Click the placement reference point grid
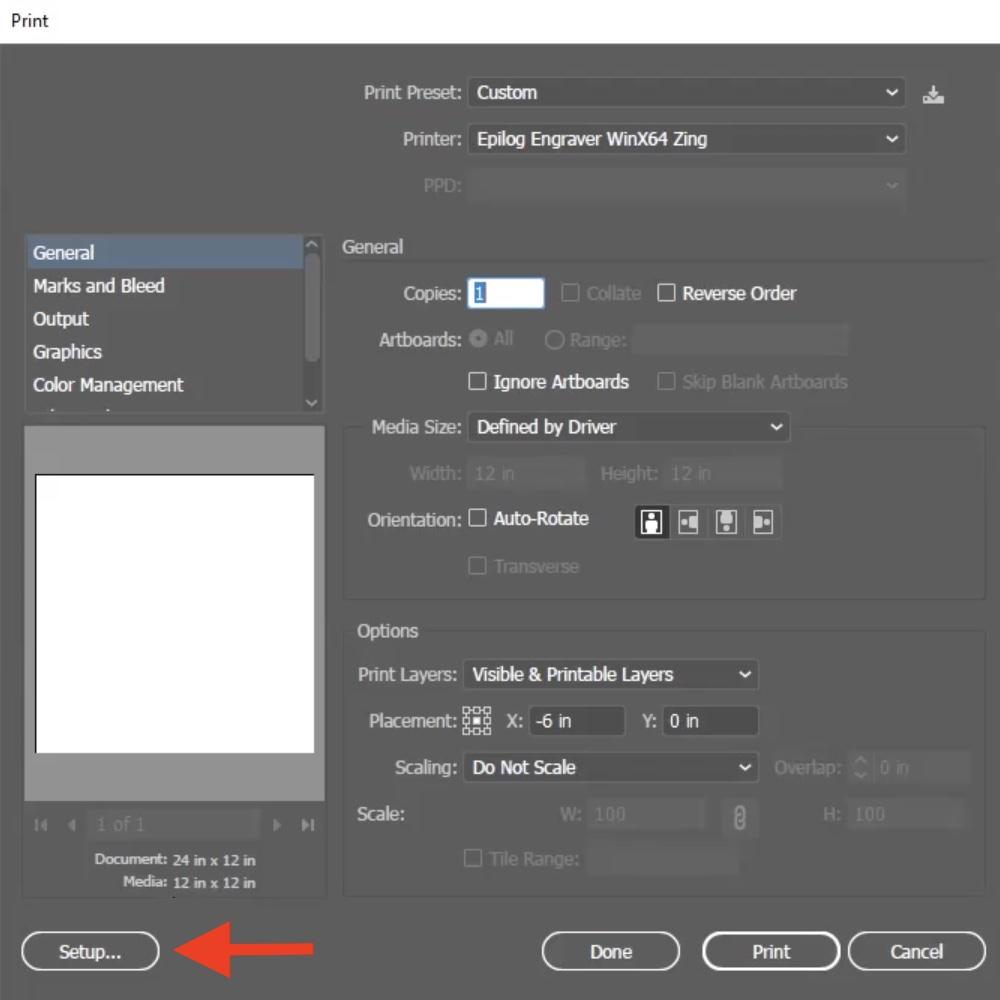The width and height of the screenshot is (1000, 1000). tap(478, 720)
